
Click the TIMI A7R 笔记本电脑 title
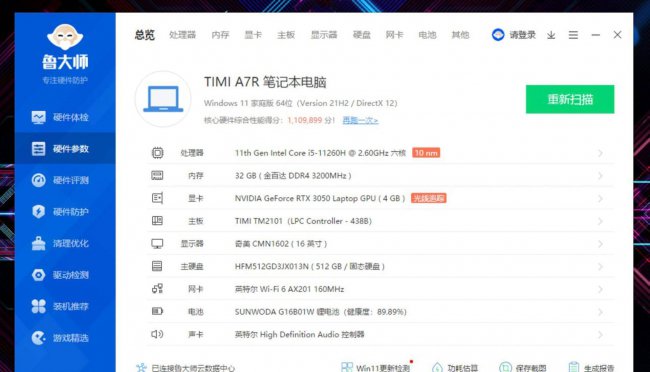265,82
